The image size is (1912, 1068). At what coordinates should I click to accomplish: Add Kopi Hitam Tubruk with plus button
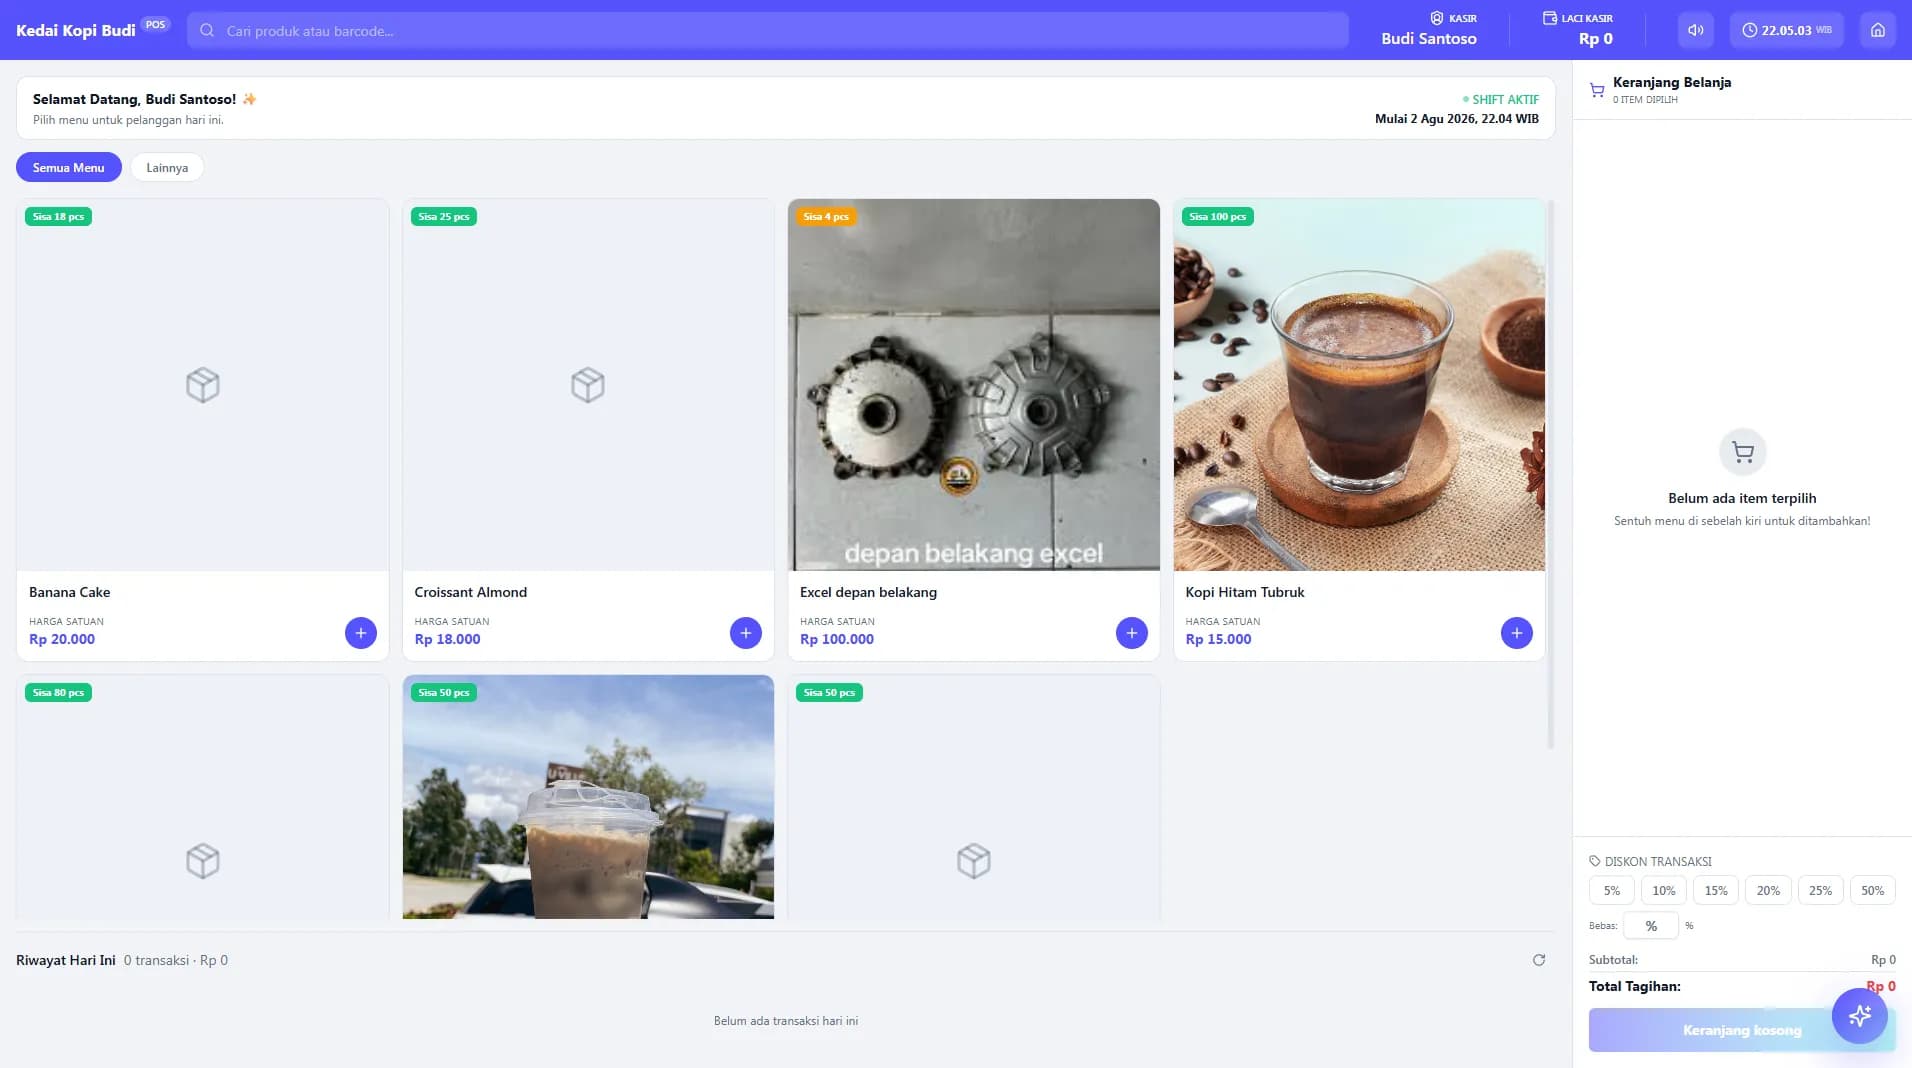pos(1517,633)
